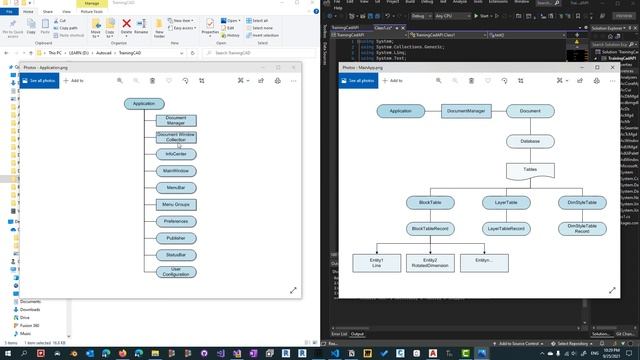The width and height of the screenshot is (640, 360).
Task: Open AutoCAD red A icon on taskbar
Action: (x=433, y=353)
